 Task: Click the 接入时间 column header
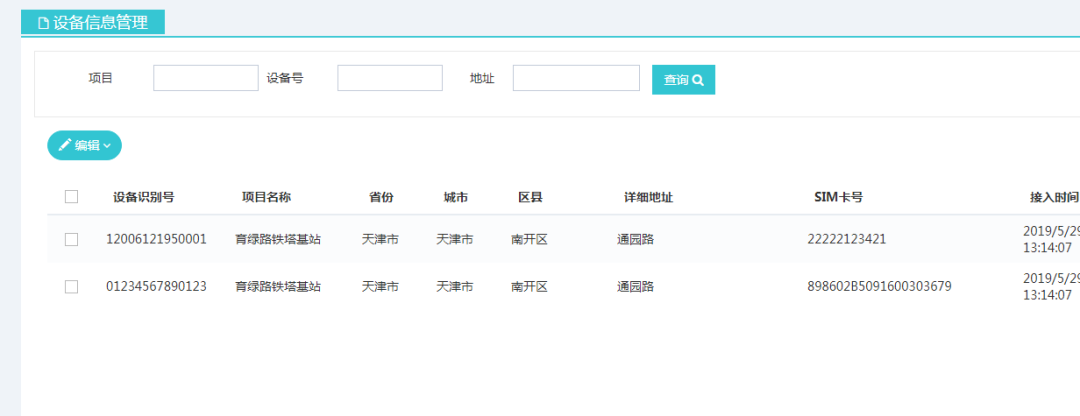pos(1054,197)
